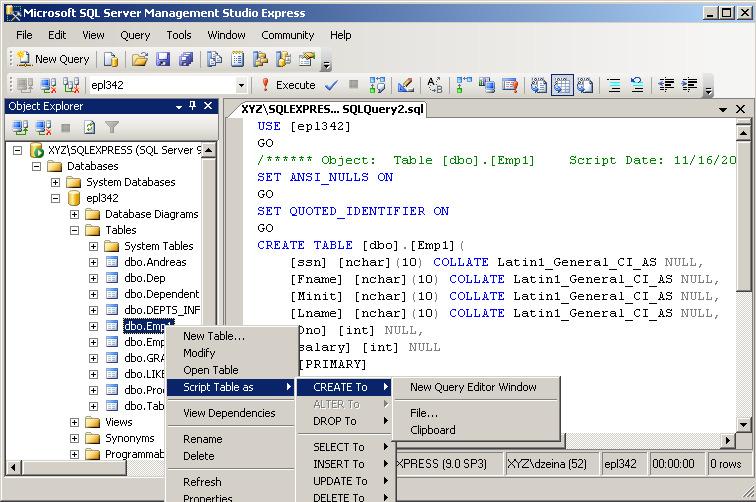The height and width of the screenshot is (502, 756).
Task: Open active files list dropdown arrow
Action: 723,109
